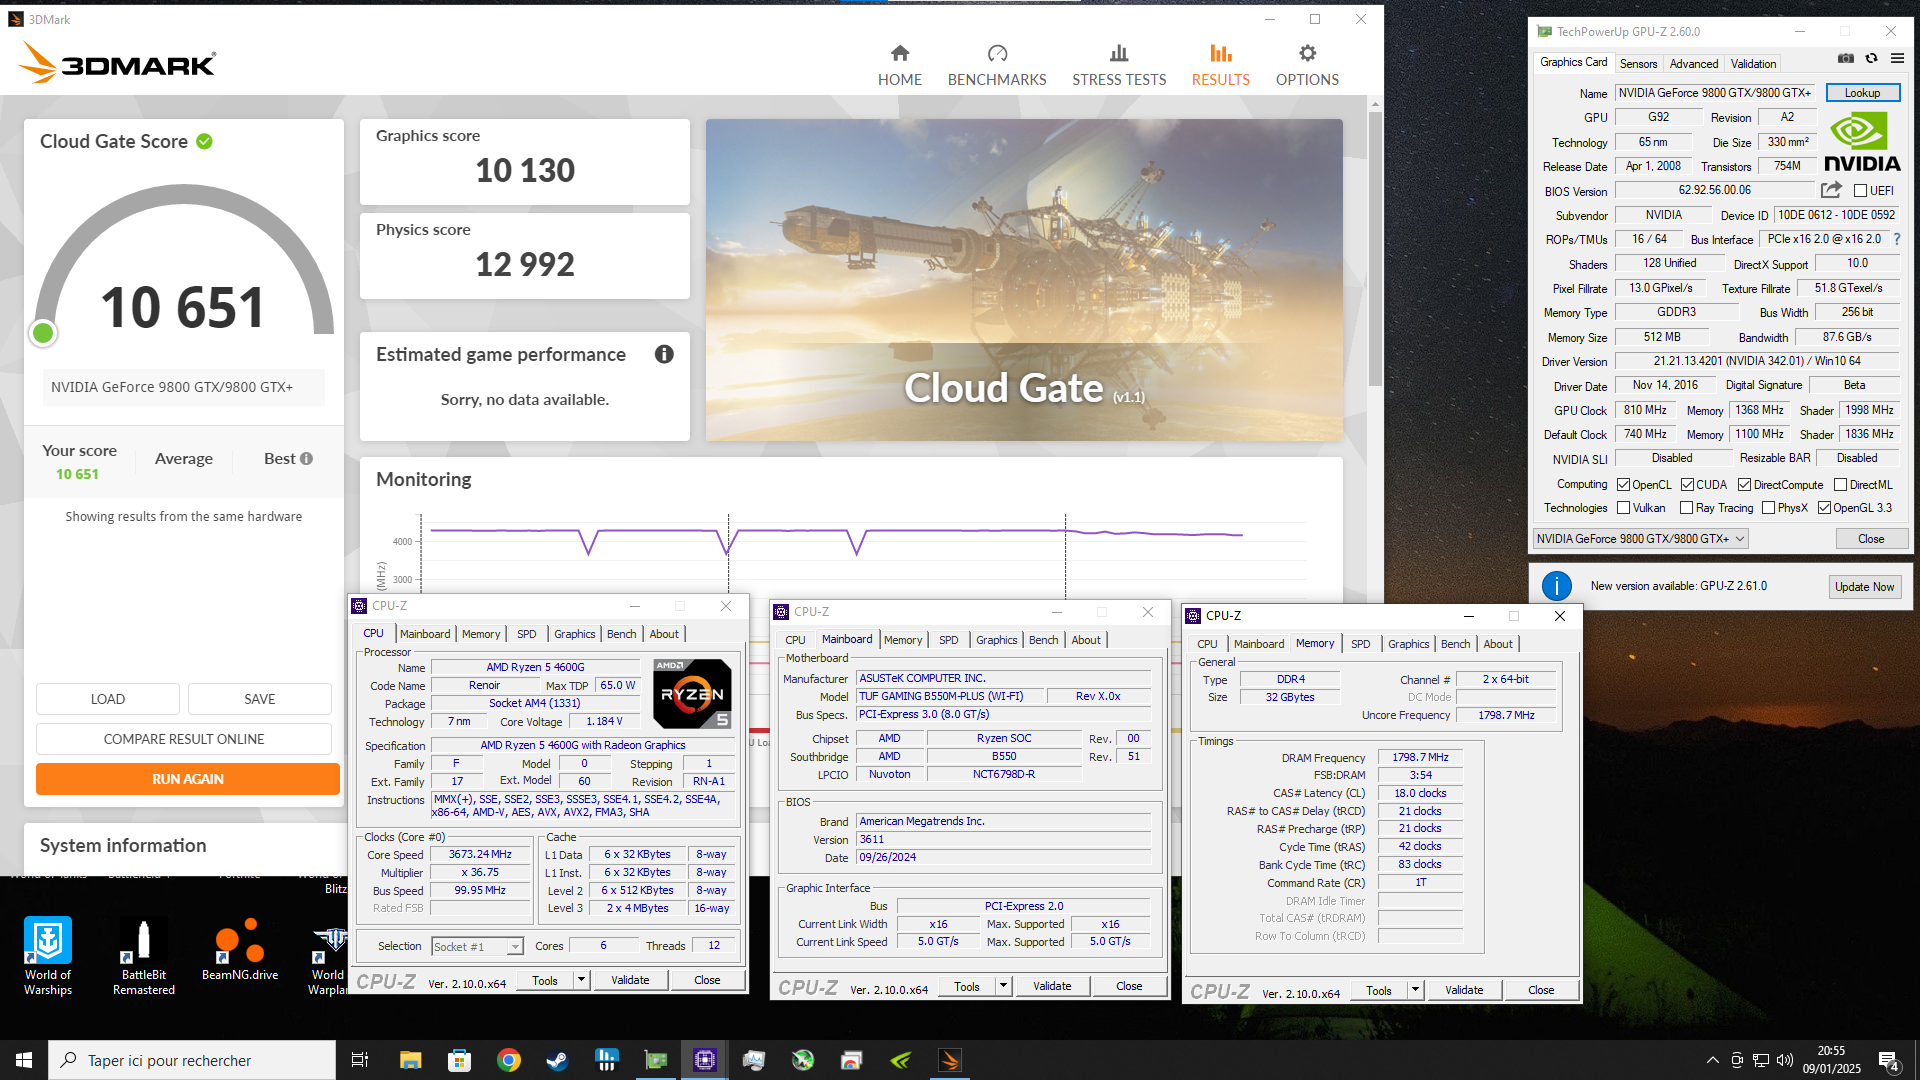Open 3DMark BENCHMARKS gauge icon
Viewport: 1920px width, 1080px height.
tap(997, 53)
